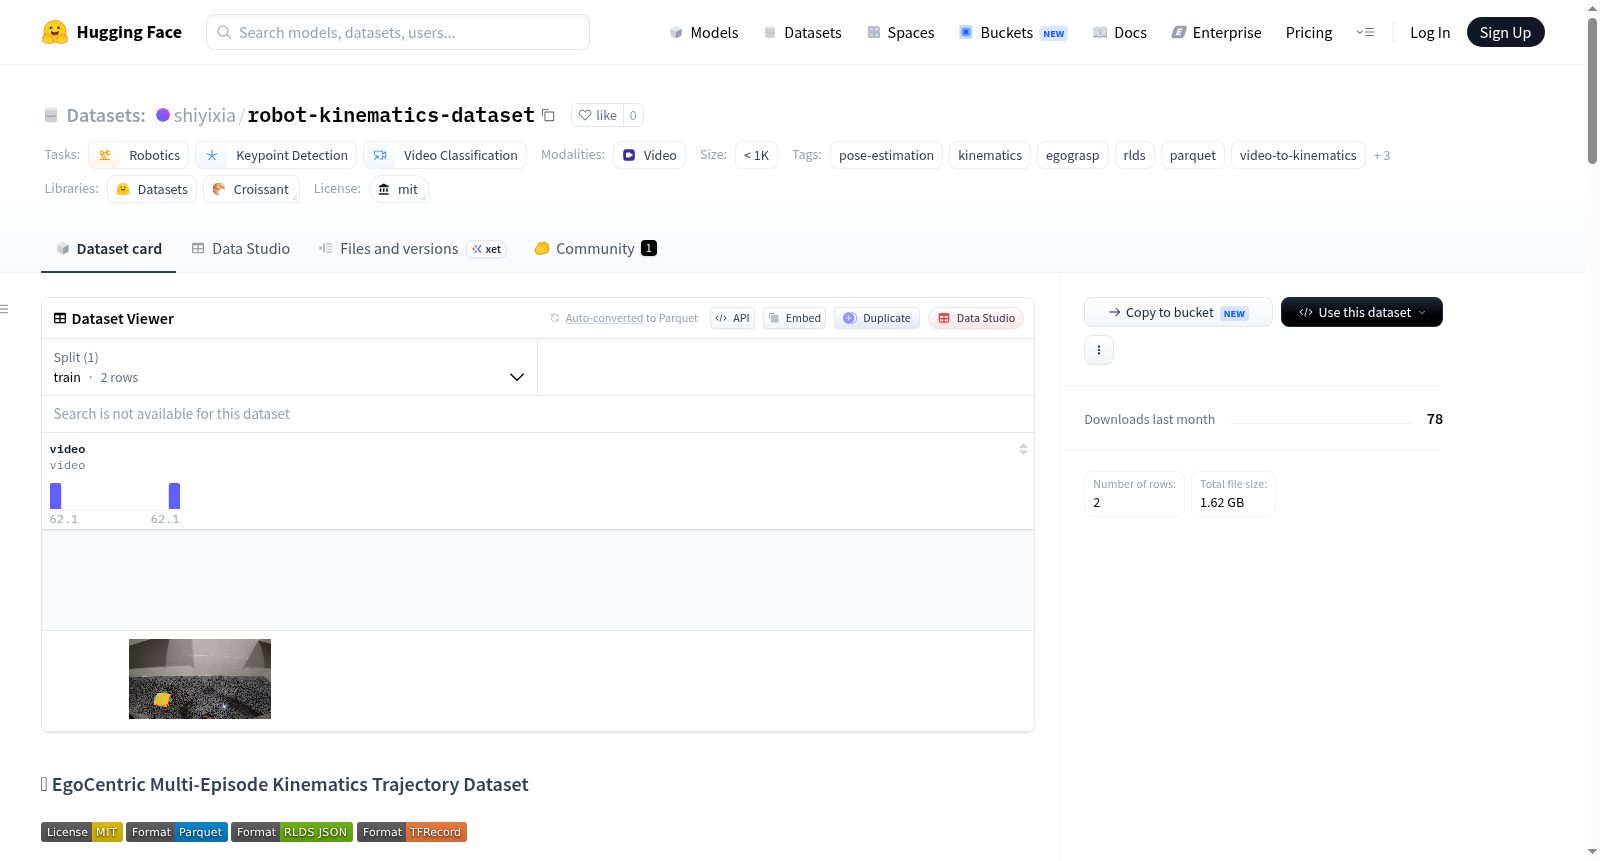
Task: Click the Datasets breadcrumb icon
Action: [51, 115]
